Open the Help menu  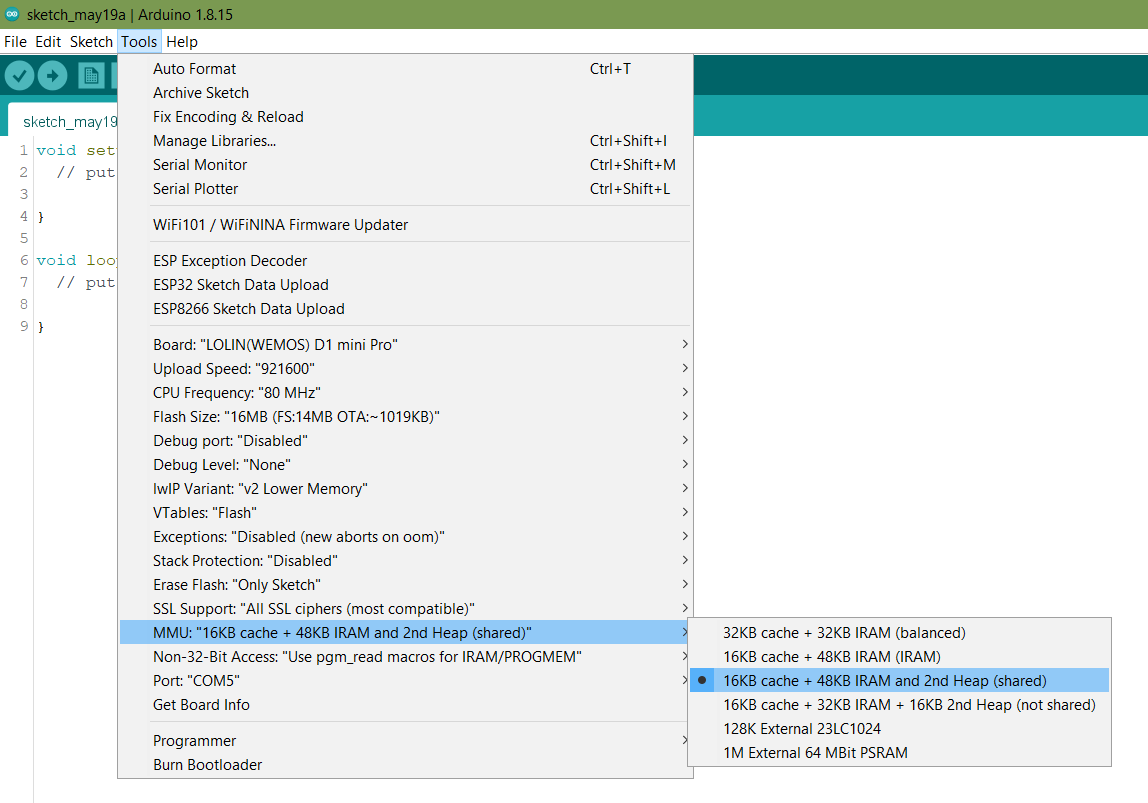coord(182,41)
